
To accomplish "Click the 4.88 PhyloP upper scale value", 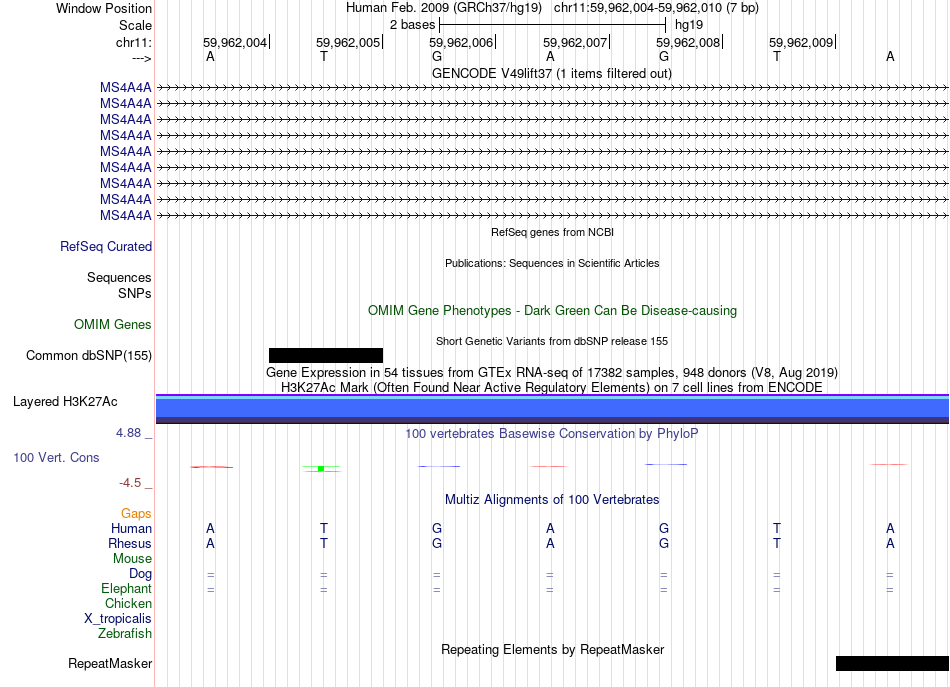I will [x=128, y=433].
